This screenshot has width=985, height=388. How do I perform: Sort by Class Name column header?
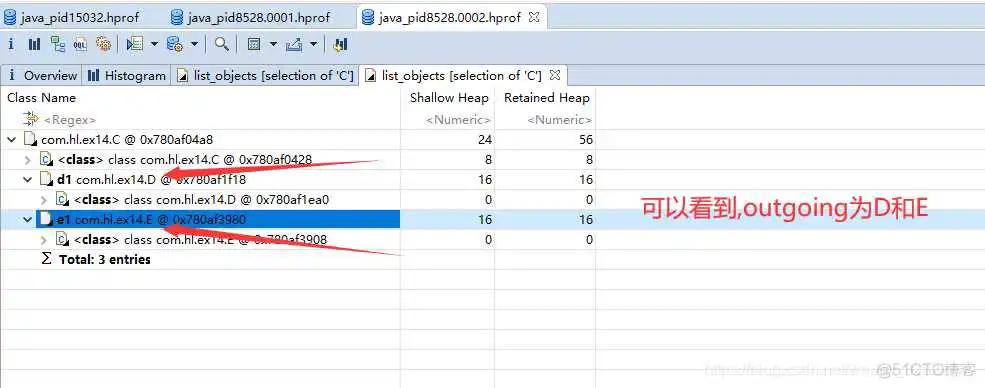41,98
